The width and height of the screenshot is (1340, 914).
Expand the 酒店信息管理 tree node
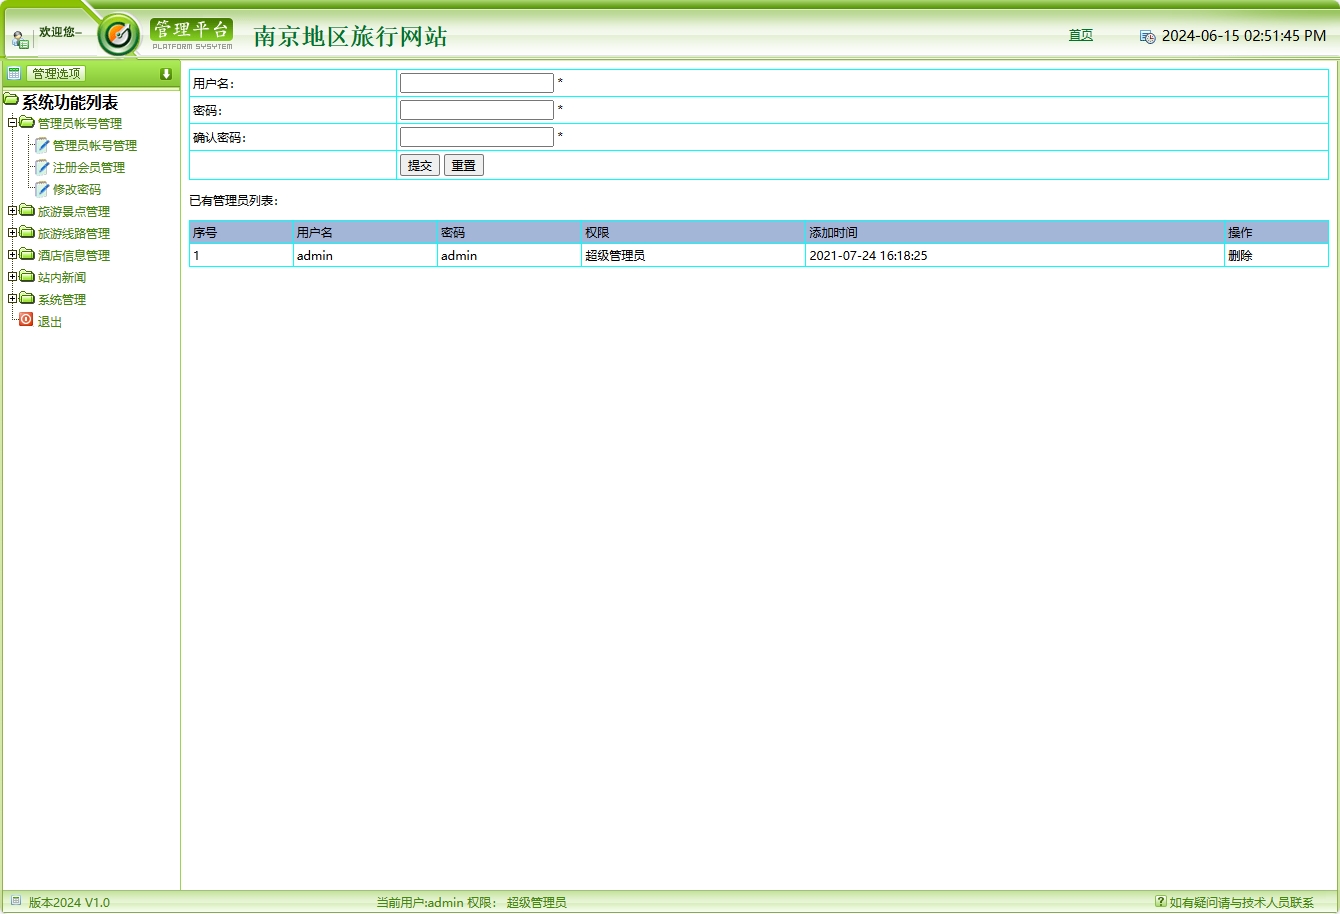[12, 255]
